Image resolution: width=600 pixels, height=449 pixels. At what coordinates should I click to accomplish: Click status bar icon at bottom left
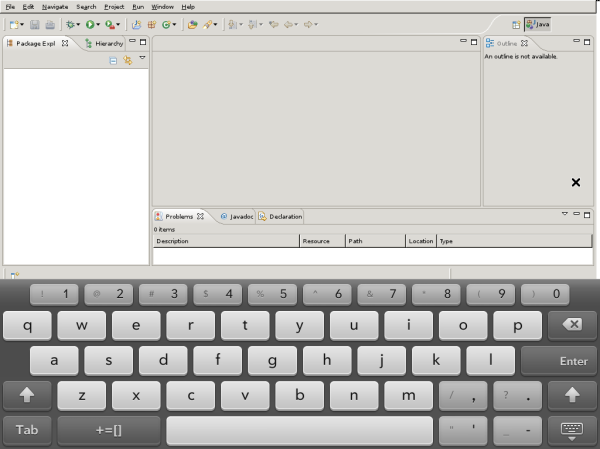click(x=15, y=275)
